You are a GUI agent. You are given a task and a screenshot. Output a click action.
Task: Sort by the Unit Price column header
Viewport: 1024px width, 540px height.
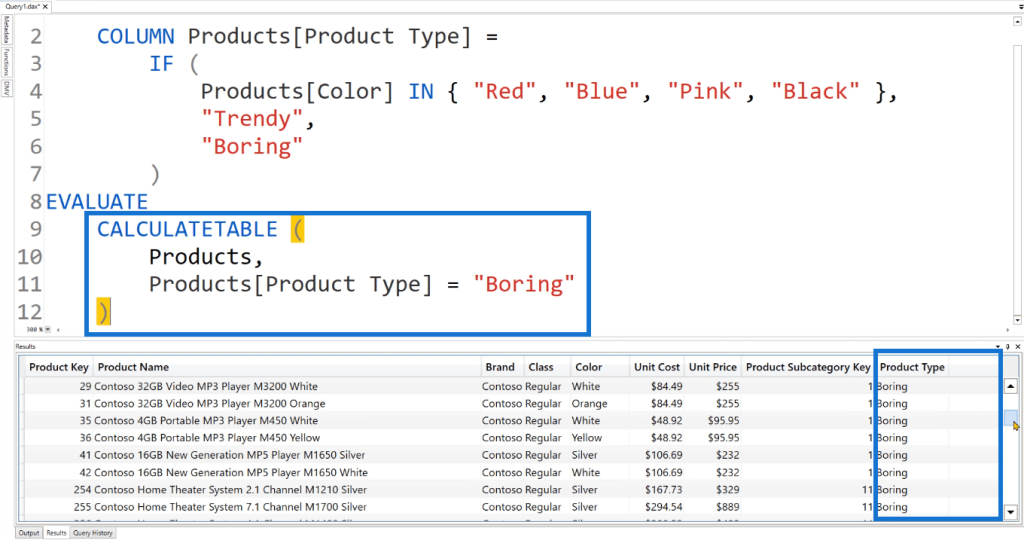(x=712, y=367)
